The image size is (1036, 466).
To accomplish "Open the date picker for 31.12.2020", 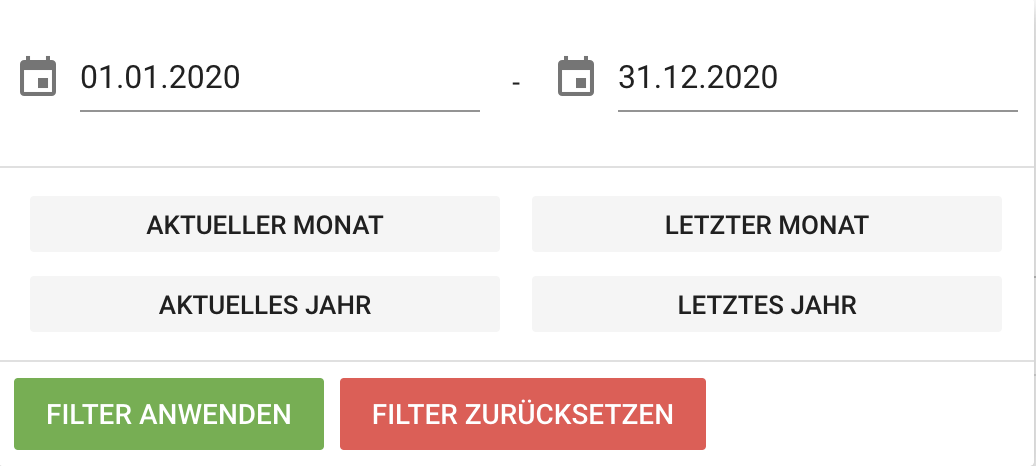I will 575,78.
